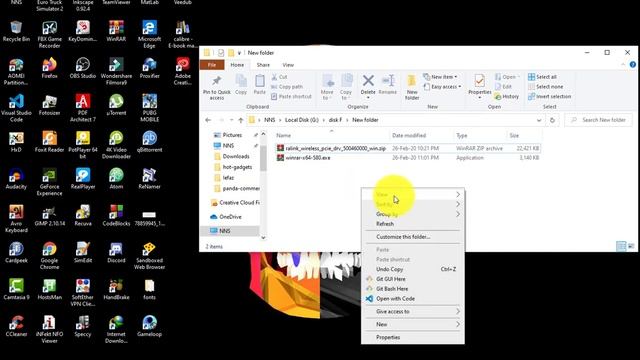This screenshot has width=640, height=360.
Task: Open recent locations dropdown beside forward arrow
Action: pyautogui.click(x=231, y=120)
